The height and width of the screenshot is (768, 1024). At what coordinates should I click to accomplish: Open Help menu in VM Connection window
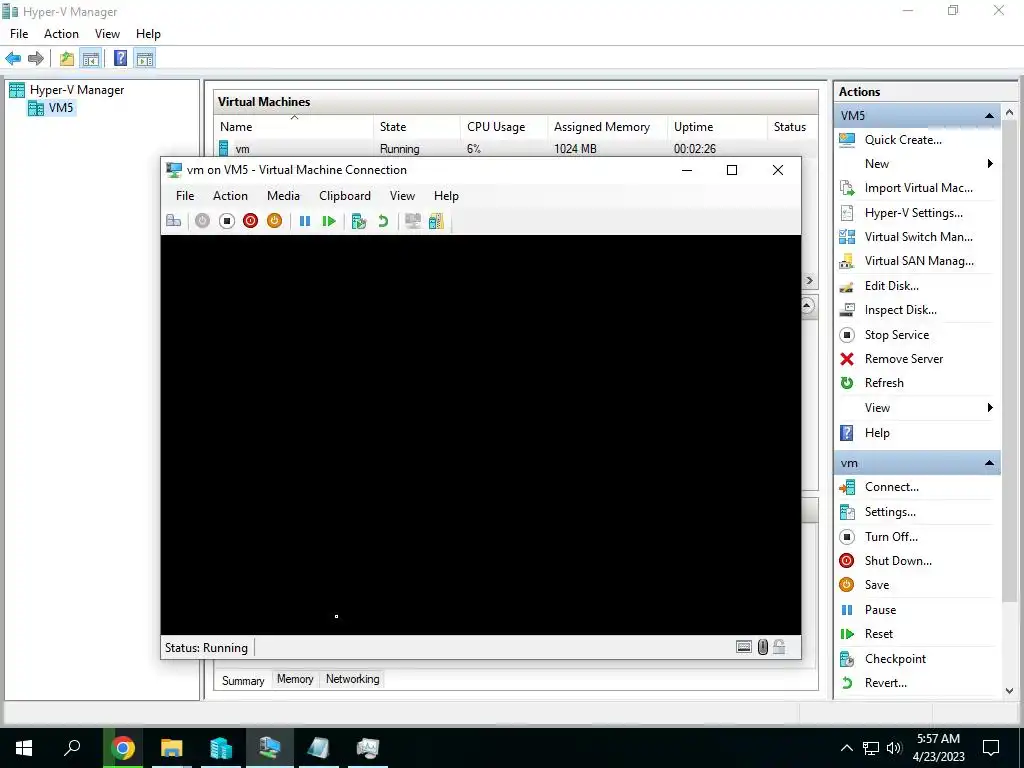pos(446,196)
